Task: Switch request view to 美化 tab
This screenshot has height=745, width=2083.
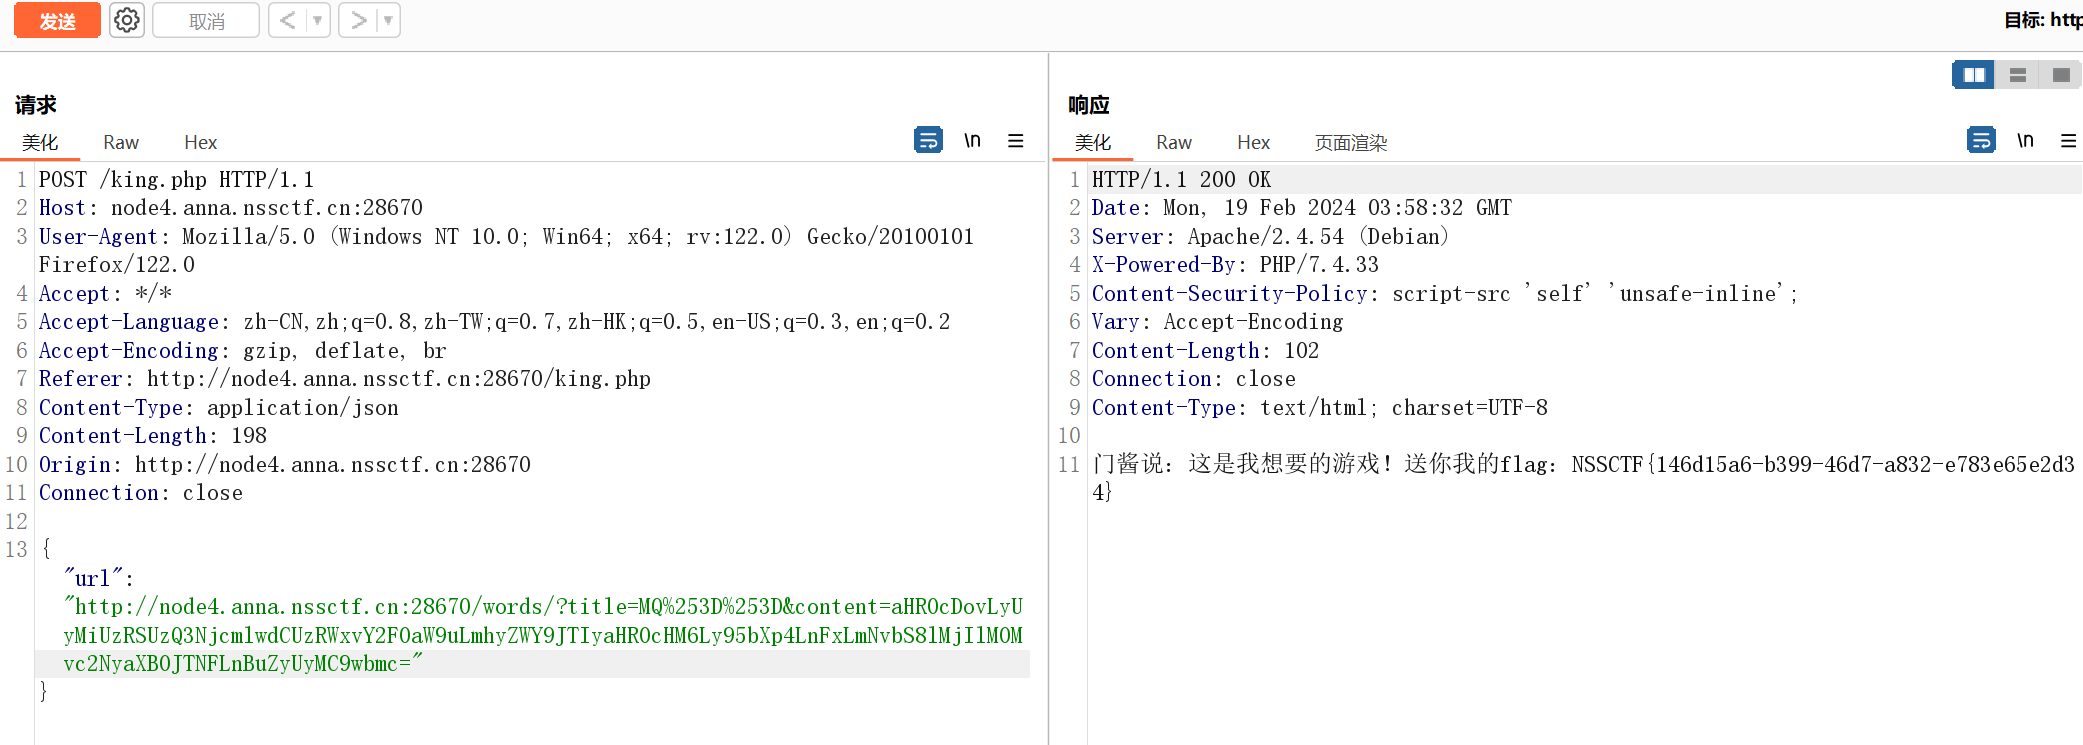Action: [40, 142]
